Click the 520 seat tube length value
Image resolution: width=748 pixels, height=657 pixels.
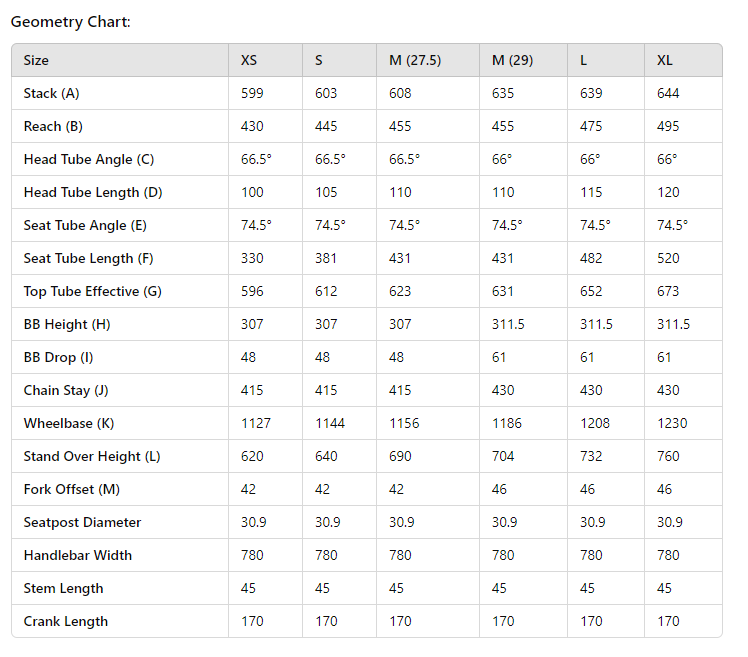[x=668, y=258]
